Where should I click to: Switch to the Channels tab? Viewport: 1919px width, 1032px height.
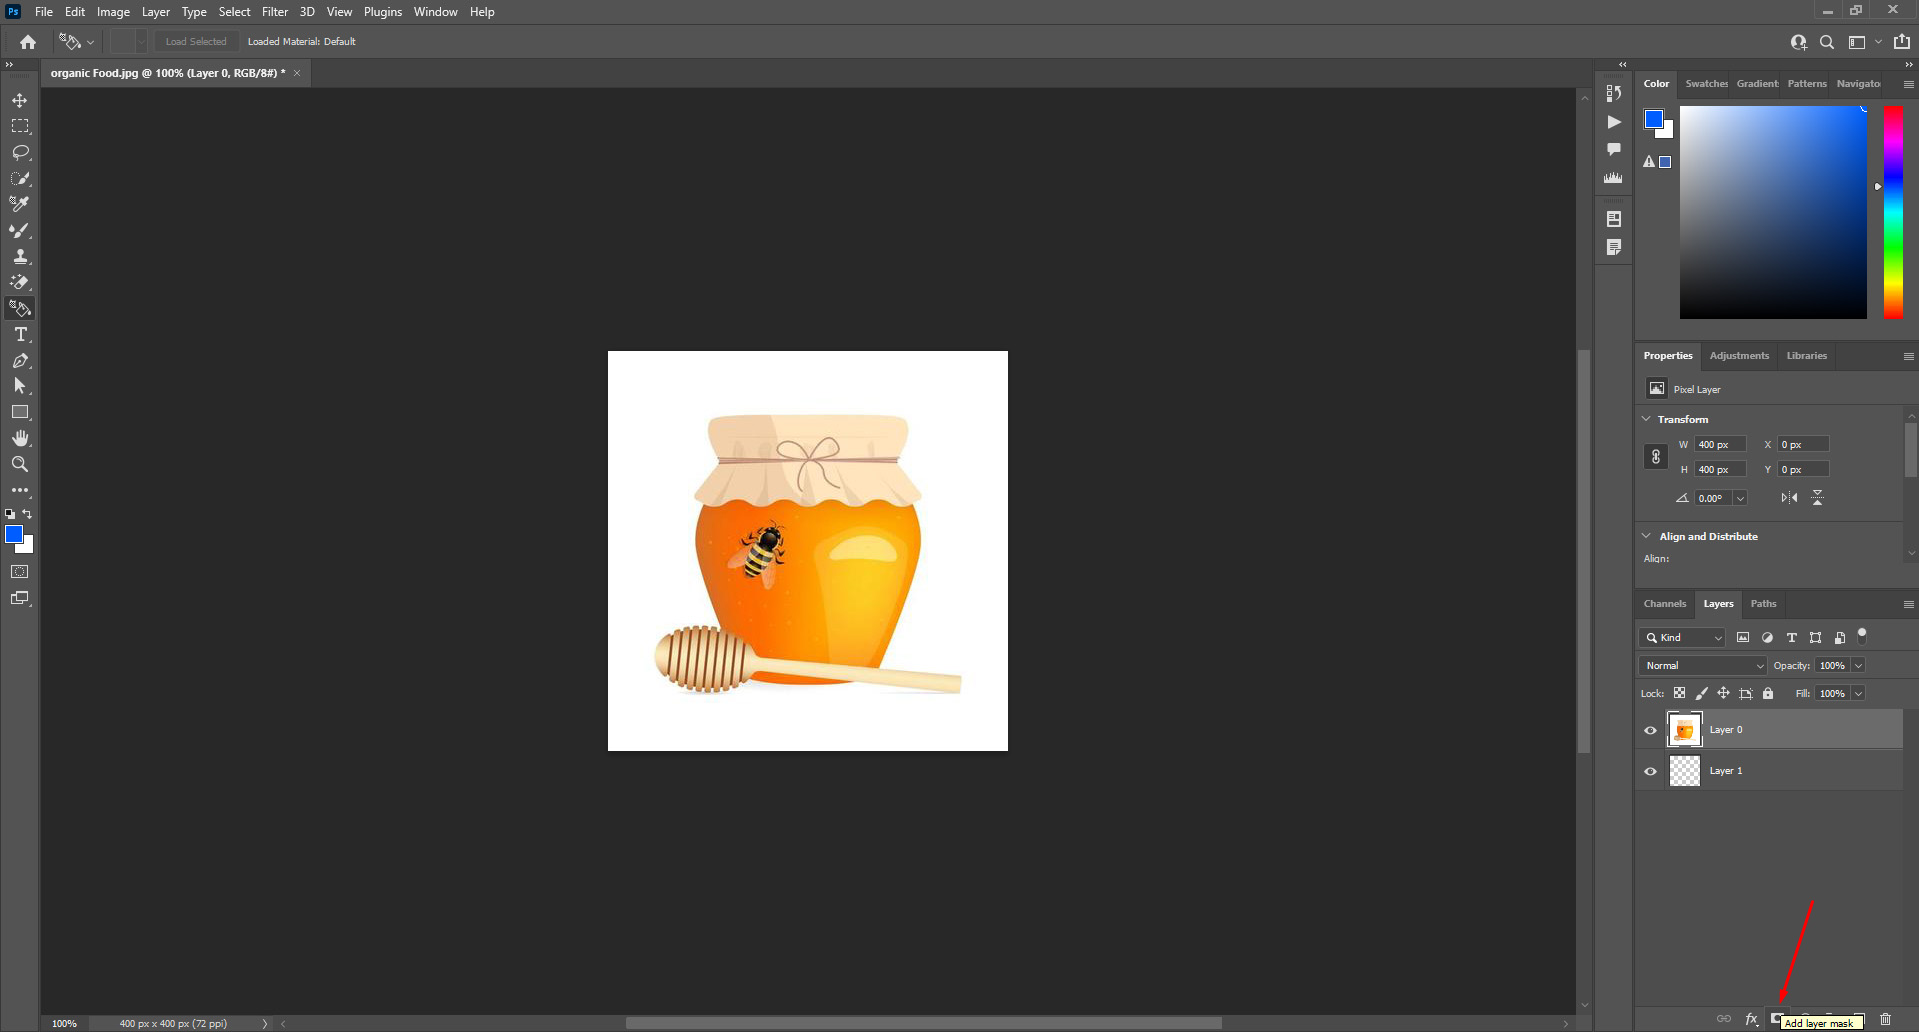click(1665, 604)
